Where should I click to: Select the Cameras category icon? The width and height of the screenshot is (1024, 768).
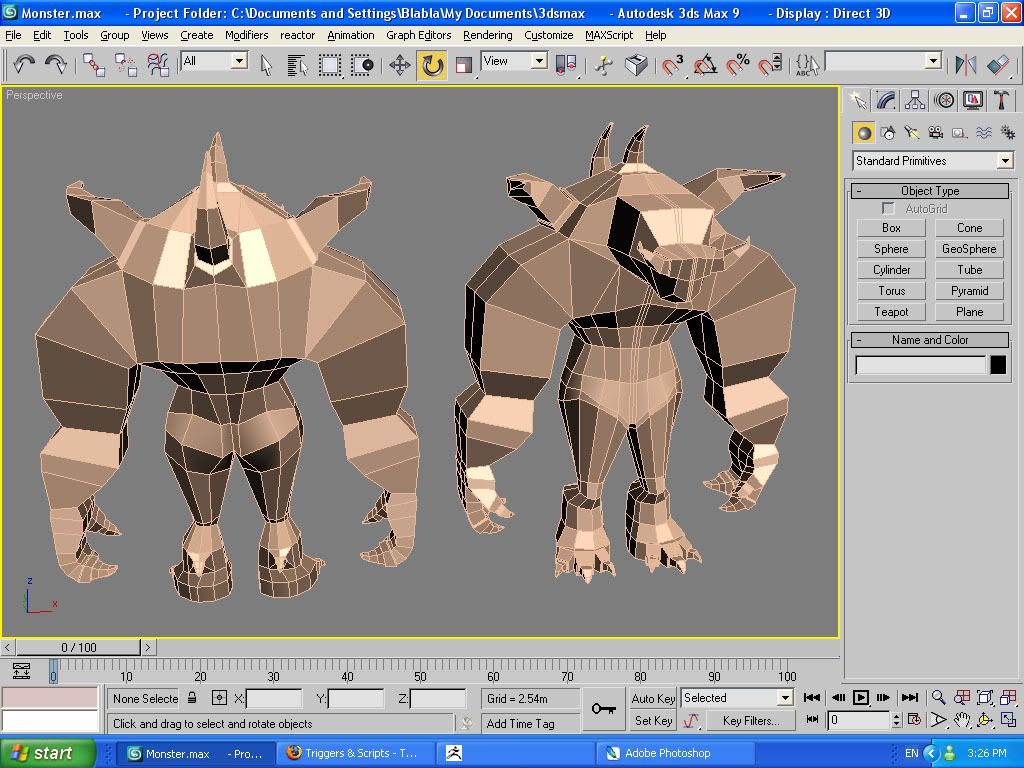click(936, 133)
